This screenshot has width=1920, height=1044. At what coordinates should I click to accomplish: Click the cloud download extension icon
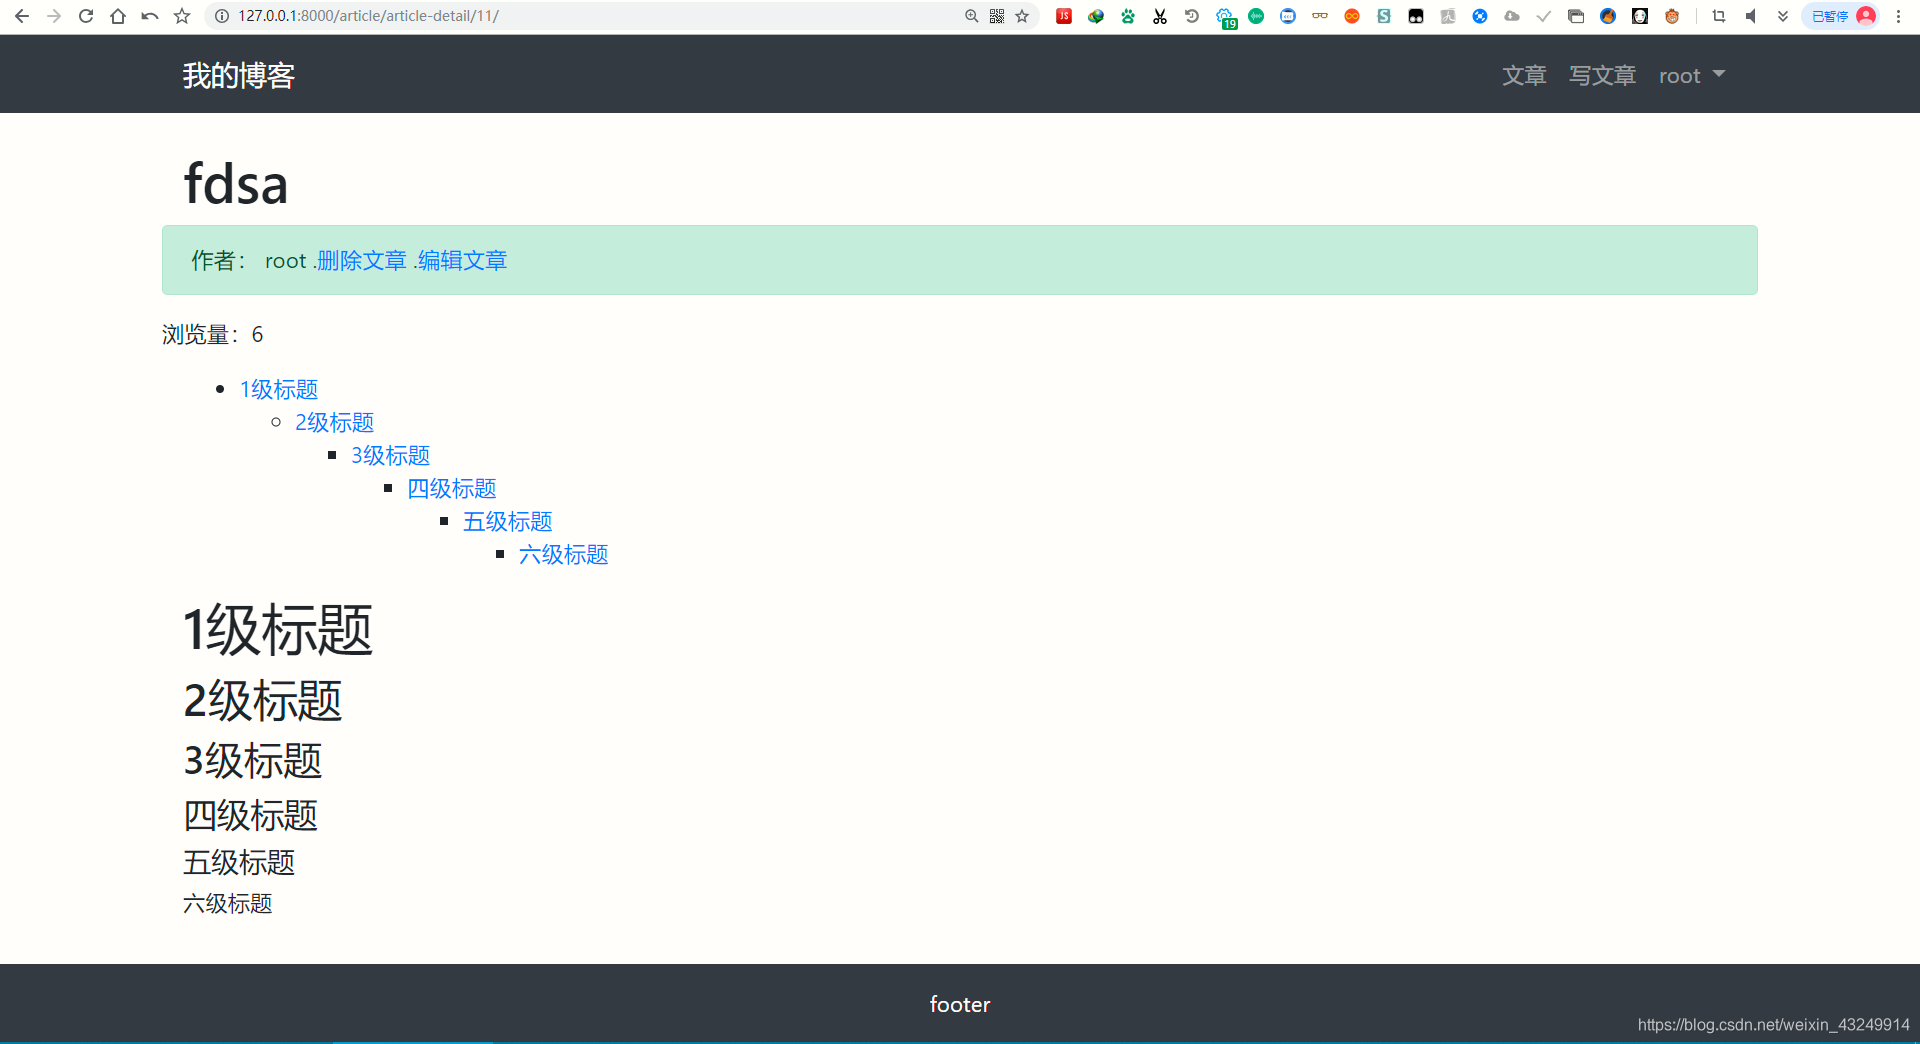coord(1512,16)
